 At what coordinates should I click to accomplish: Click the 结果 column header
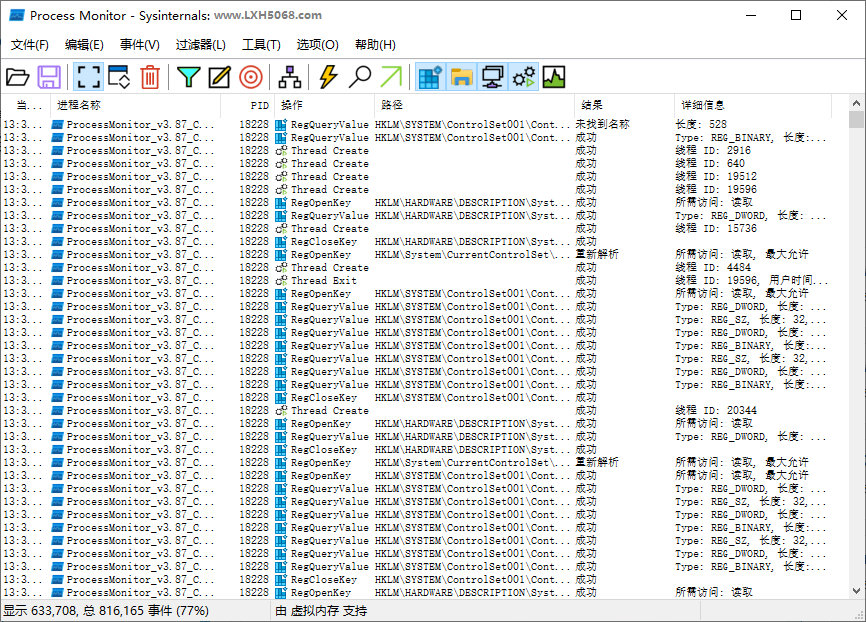[x=625, y=106]
